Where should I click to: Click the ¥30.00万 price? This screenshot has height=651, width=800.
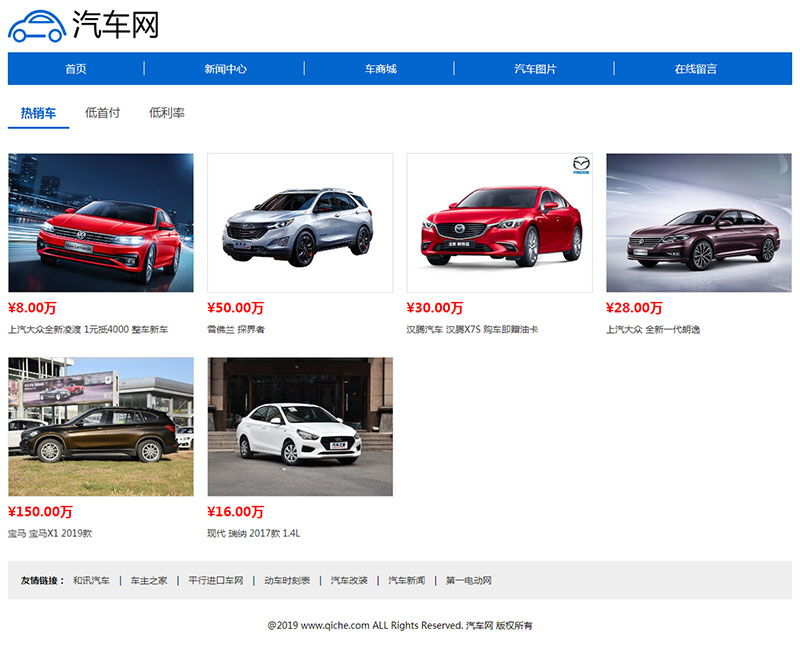coord(435,308)
